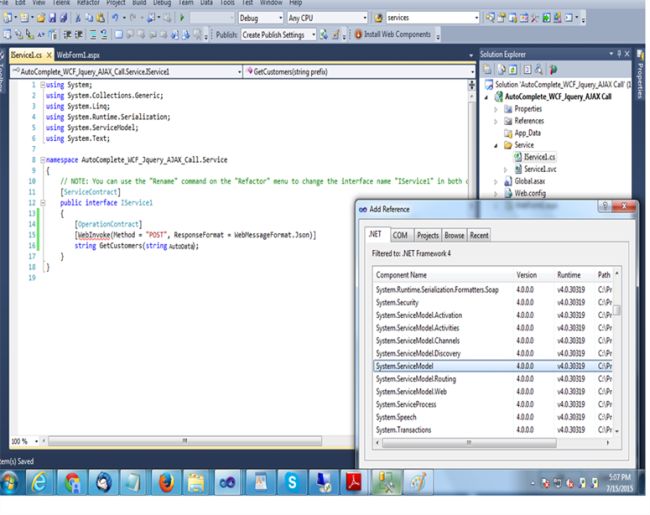This screenshot has height=515, width=650.
Task: Open Google Chrome from the taskbar
Action: 73,483
